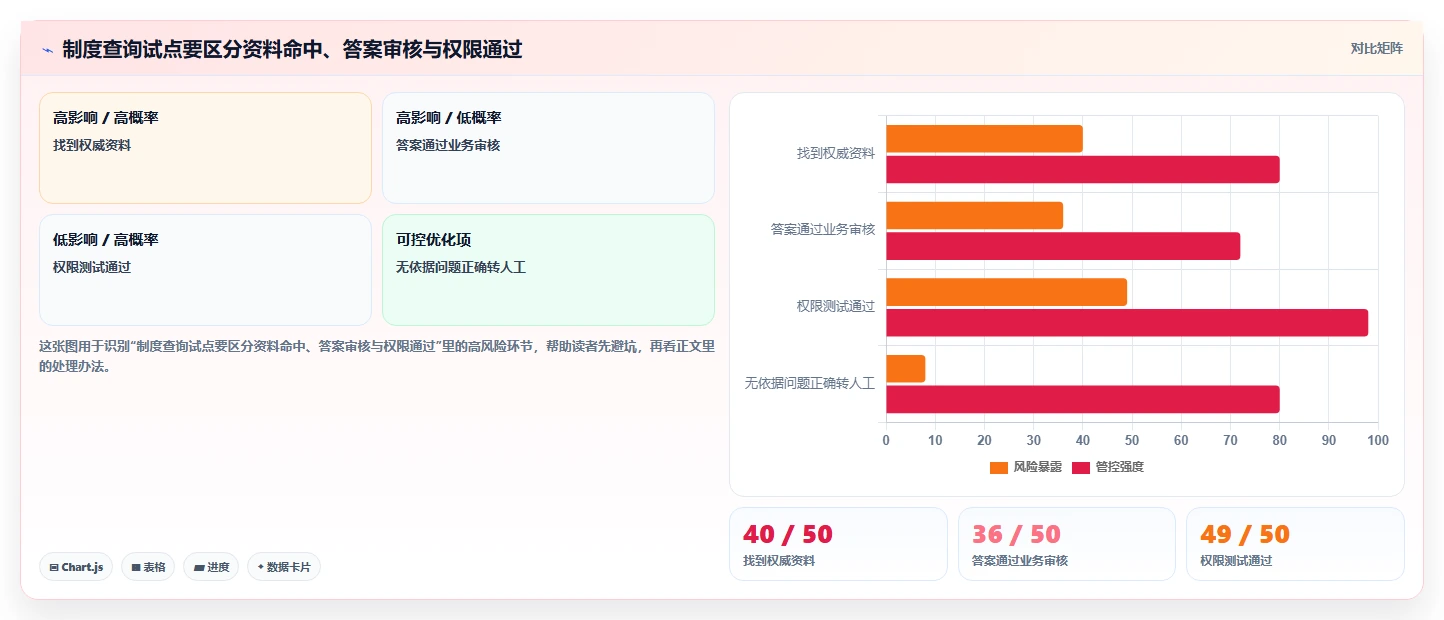Select the 表格 tag chip
Image resolution: width=1444 pixels, height=620 pixels.
148,567
